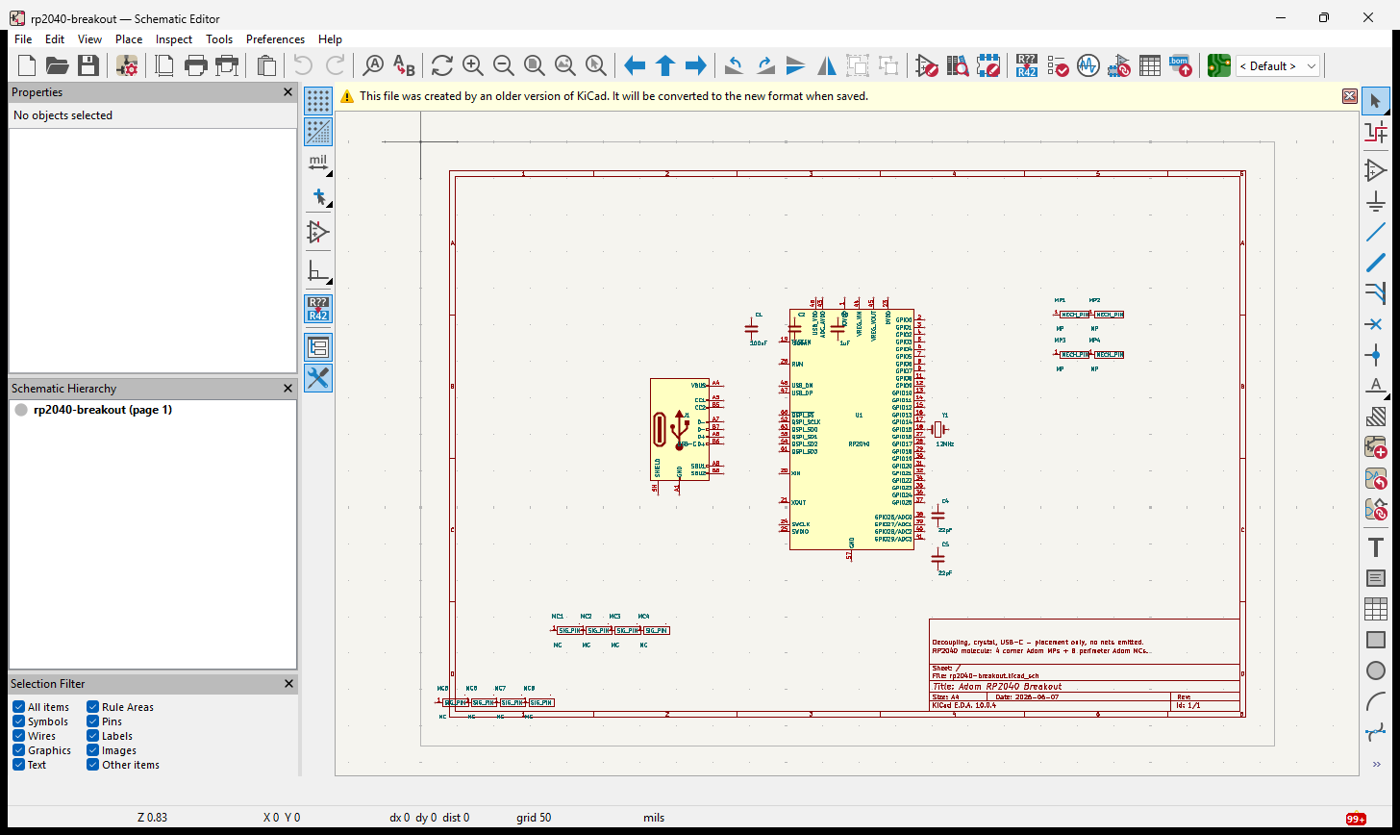Click the Print icon

point(196,66)
